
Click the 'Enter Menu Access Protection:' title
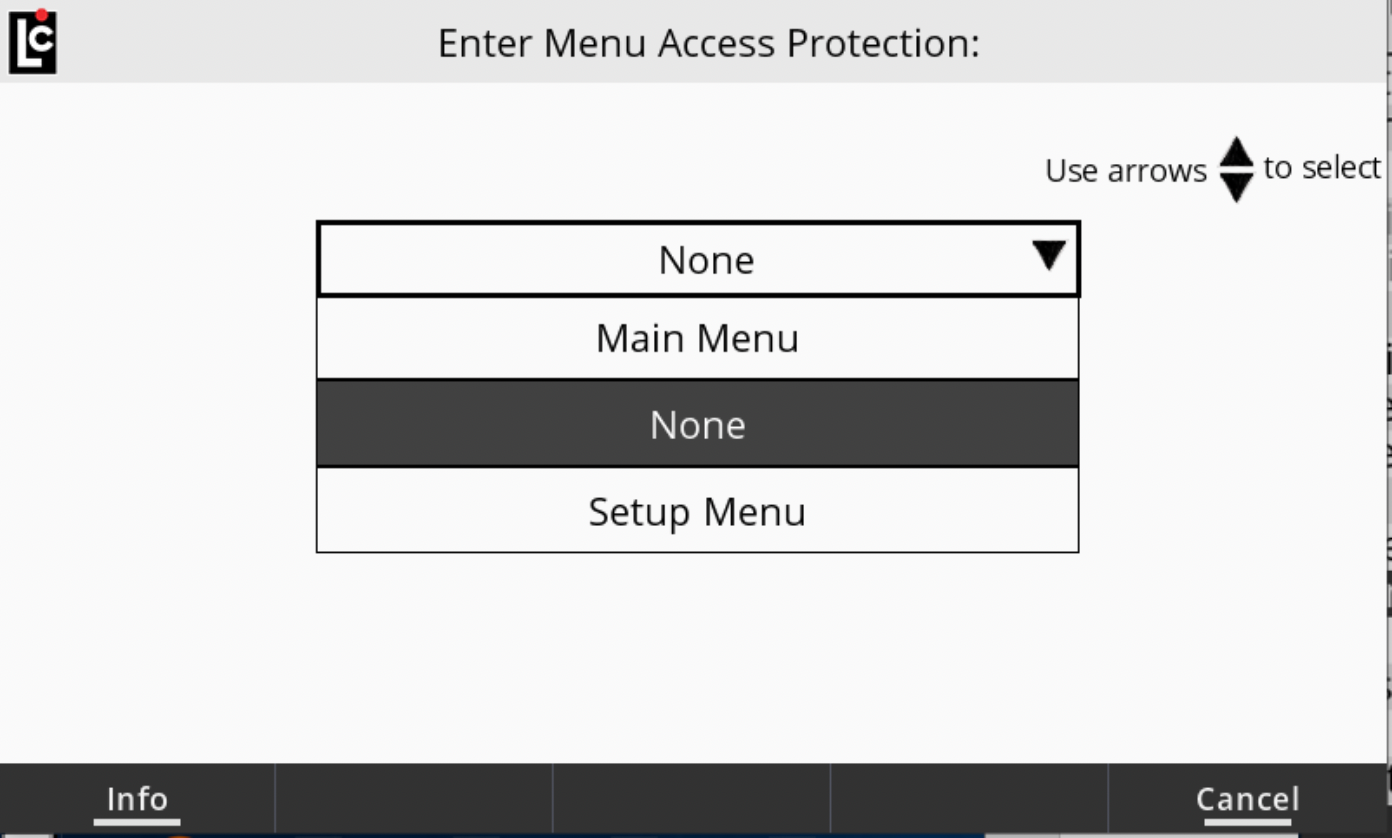pos(708,44)
